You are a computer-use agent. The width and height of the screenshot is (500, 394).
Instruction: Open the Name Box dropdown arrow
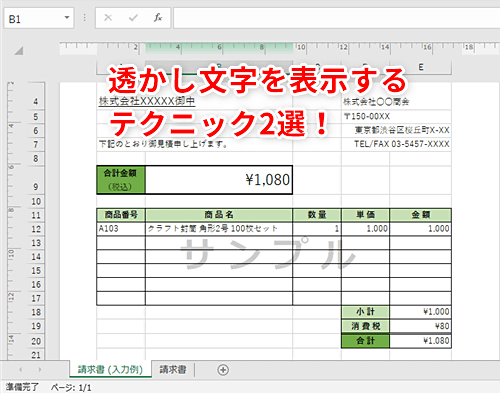[67, 17]
